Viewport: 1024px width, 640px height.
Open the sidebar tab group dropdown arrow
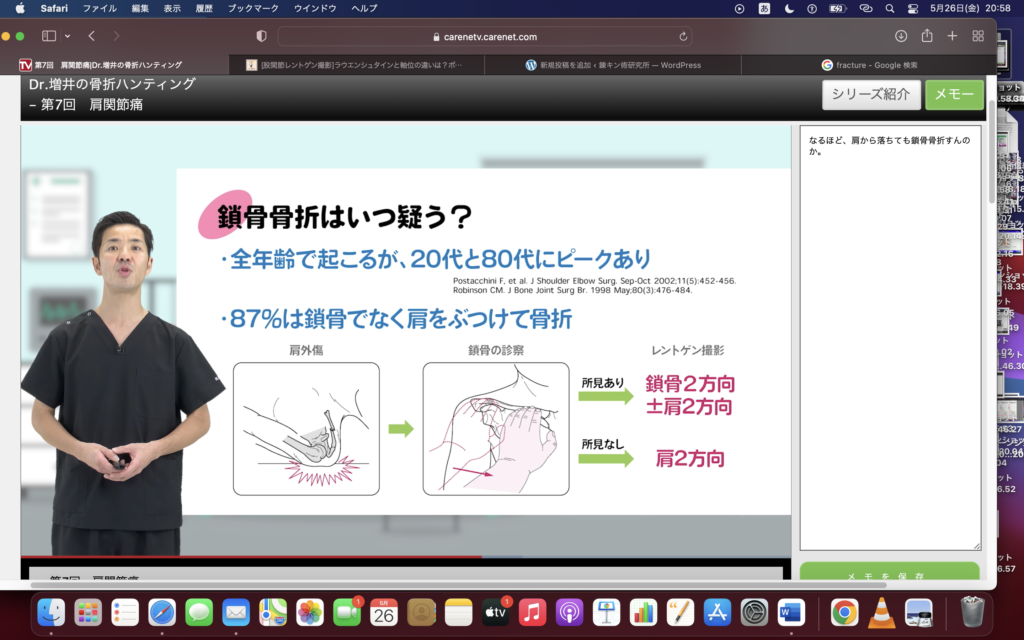[66, 36]
